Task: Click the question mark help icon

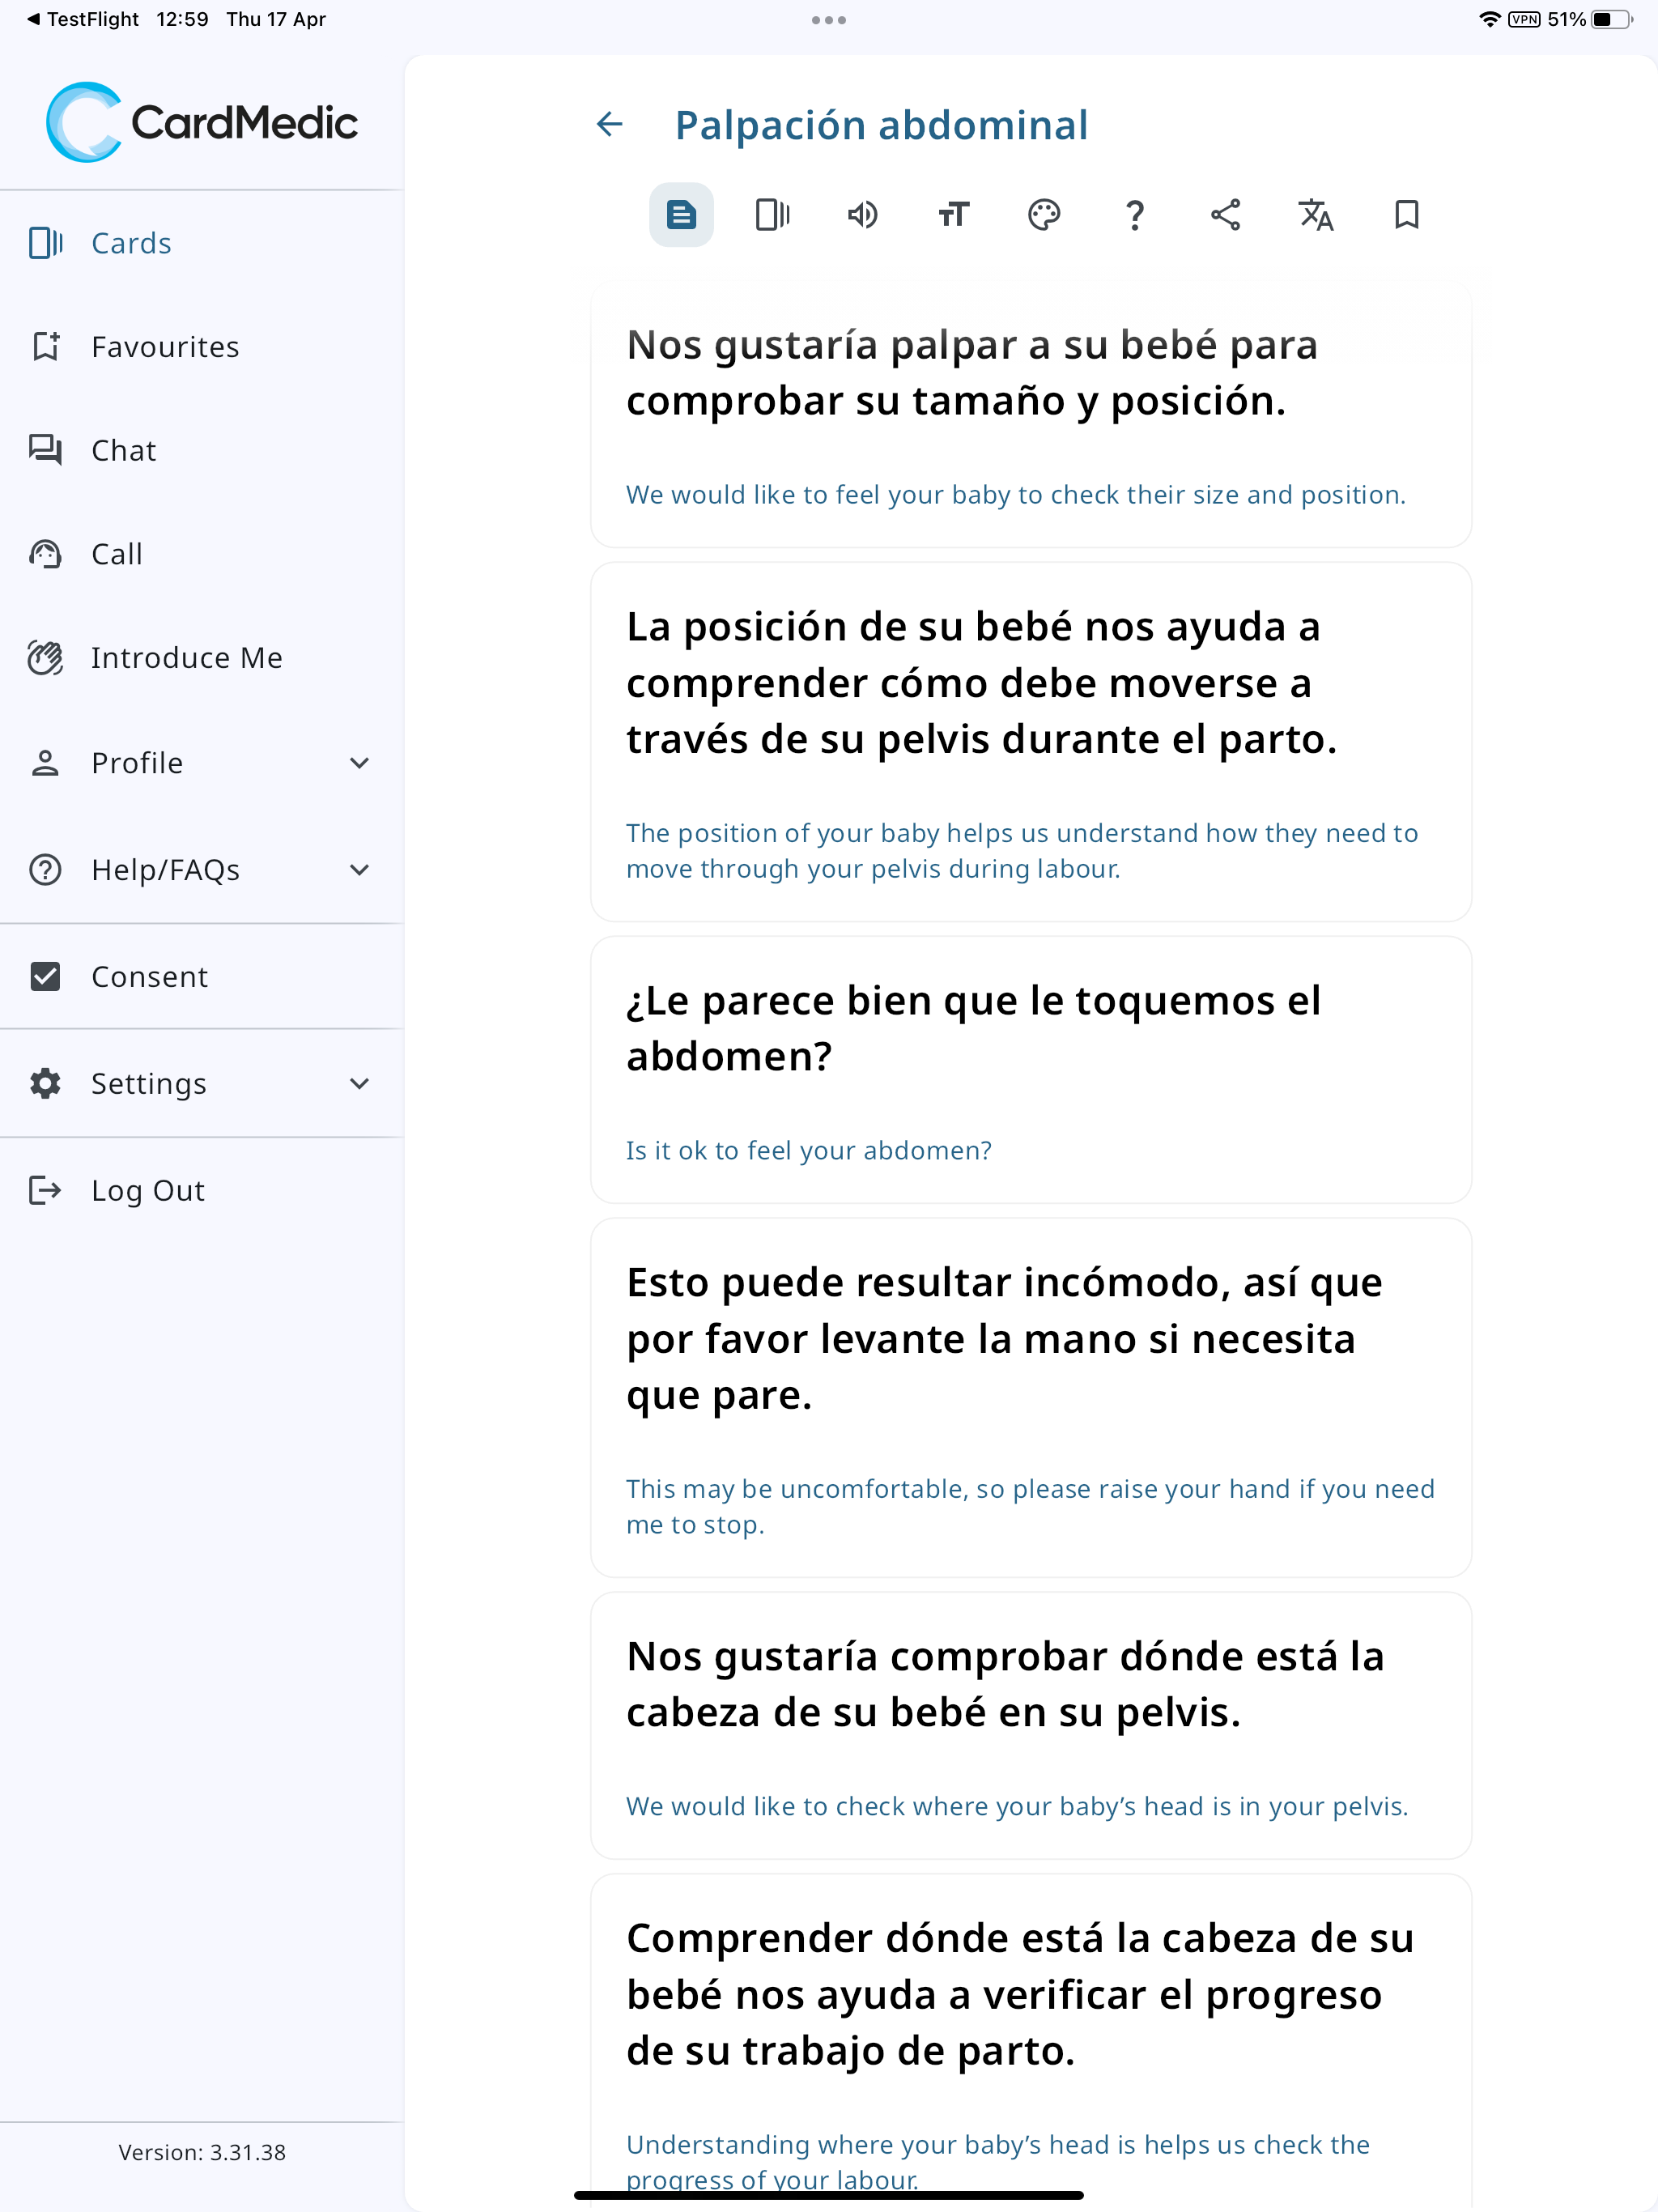Action: click(x=1134, y=215)
